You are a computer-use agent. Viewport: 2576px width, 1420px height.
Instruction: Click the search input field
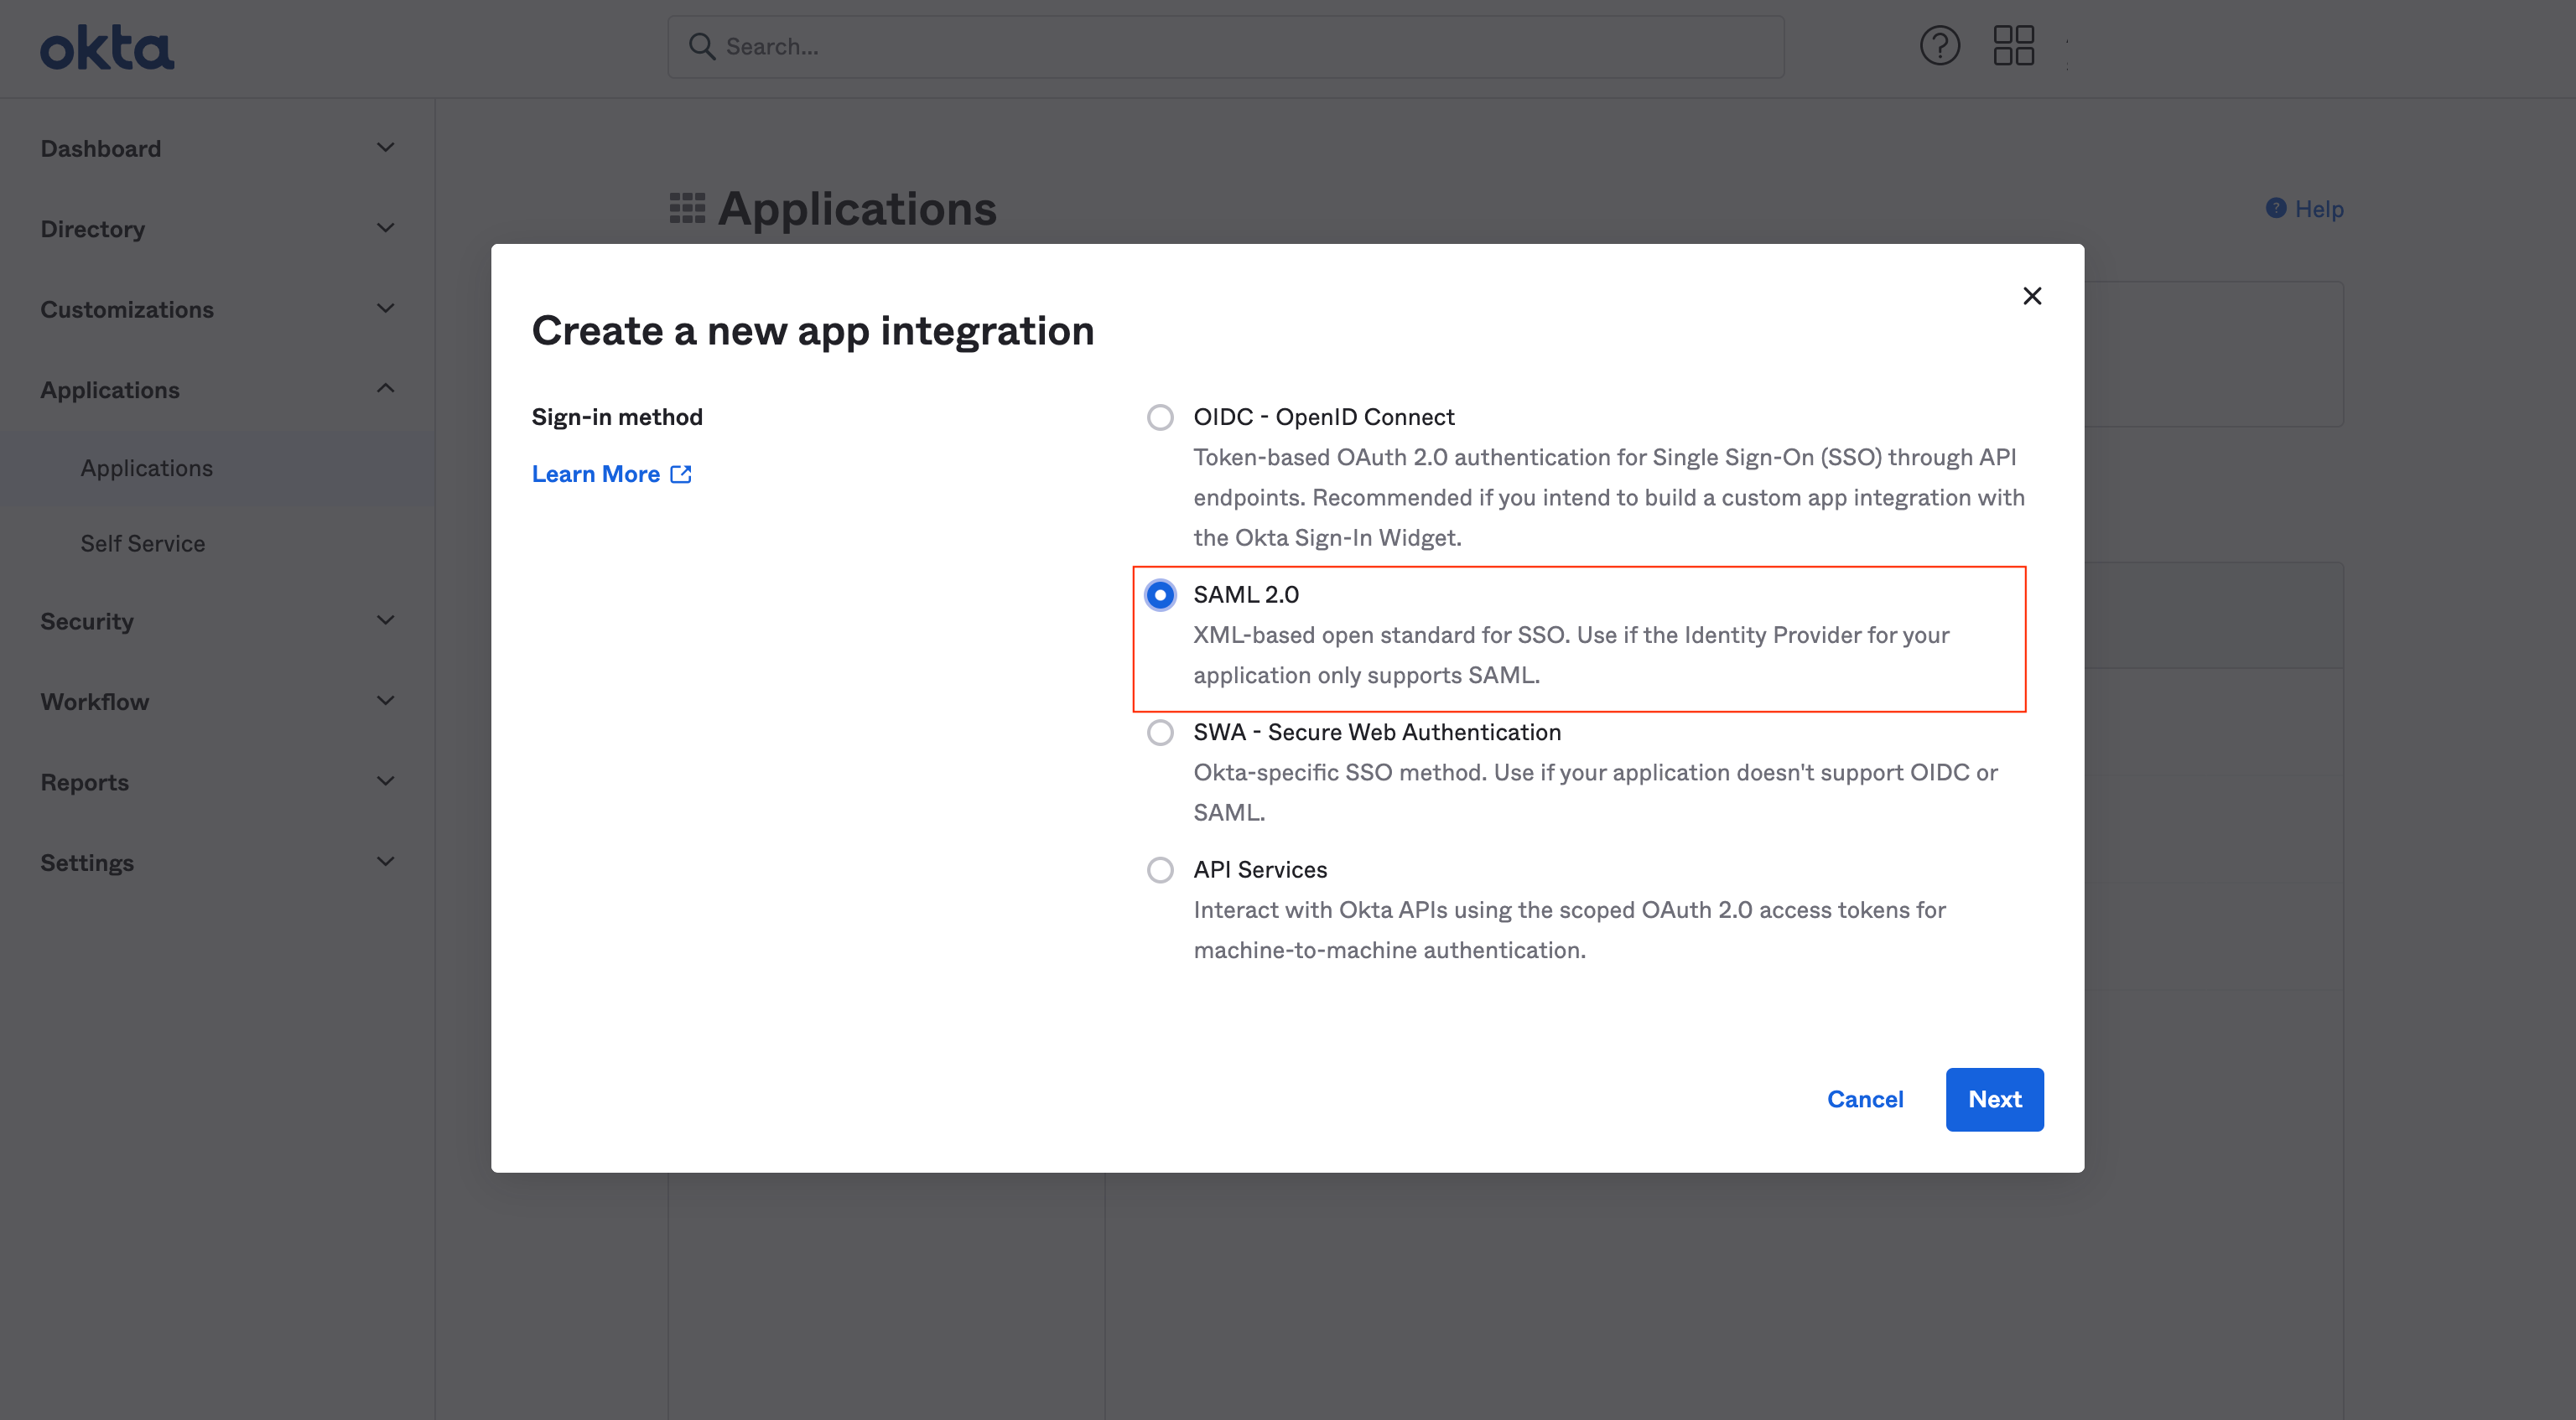click(1224, 44)
